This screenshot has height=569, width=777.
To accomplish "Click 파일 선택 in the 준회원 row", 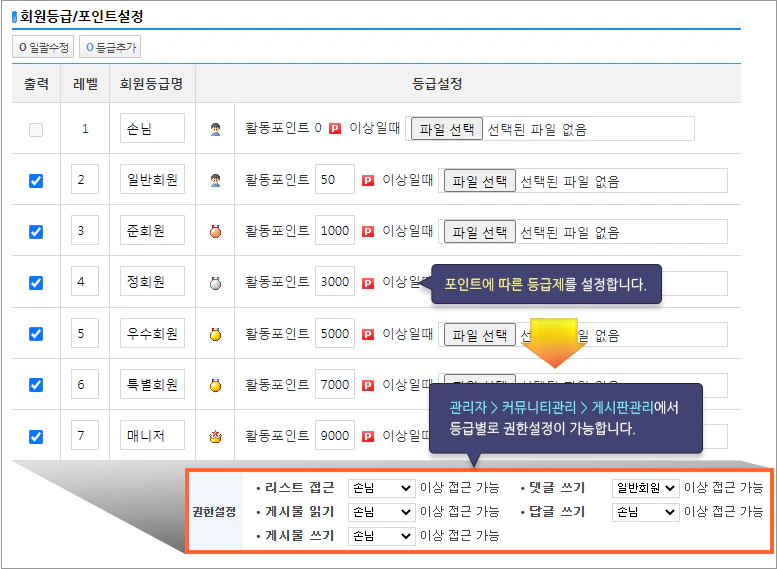I will coord(479,232).
